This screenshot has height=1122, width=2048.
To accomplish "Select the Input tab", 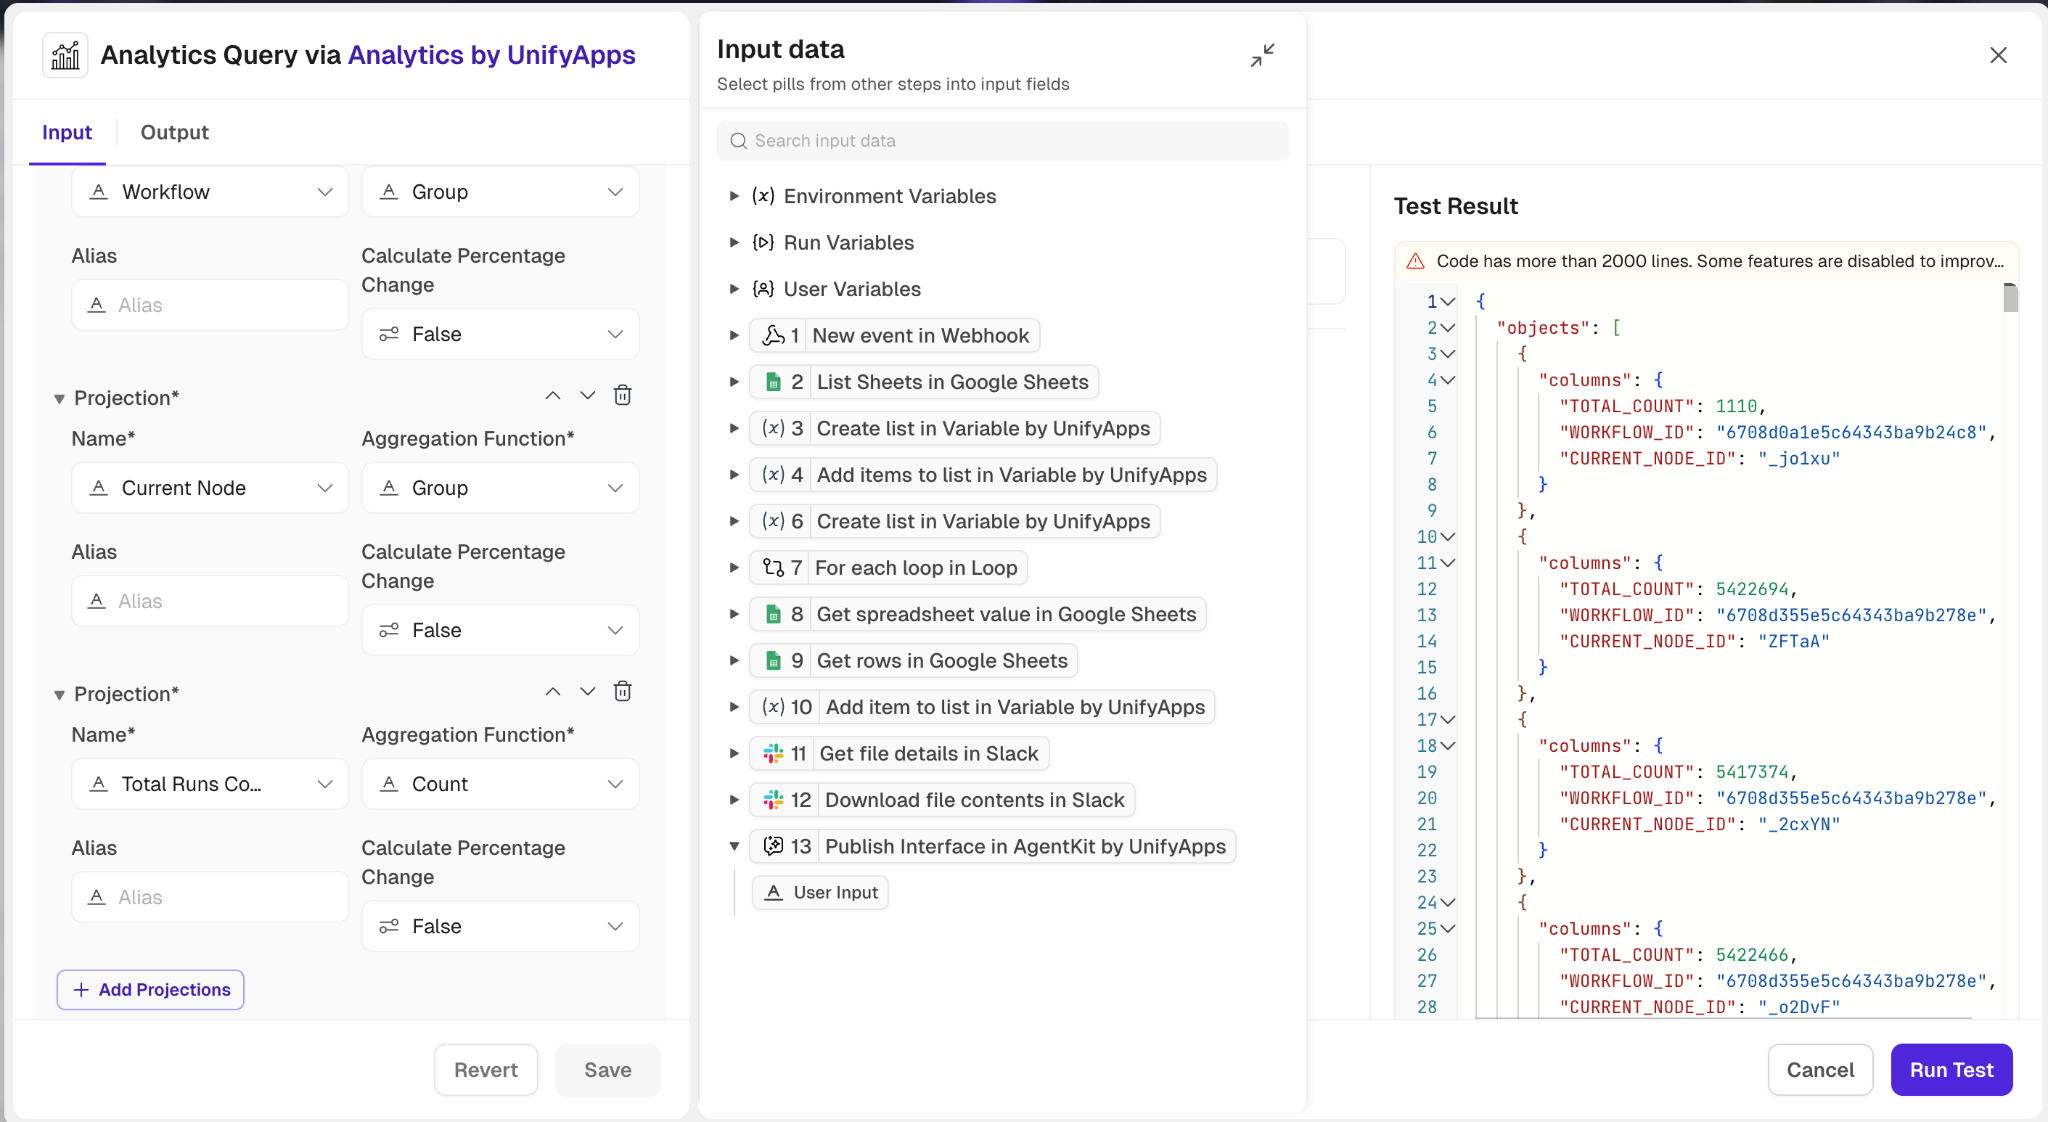I will (x=67, y=132).
